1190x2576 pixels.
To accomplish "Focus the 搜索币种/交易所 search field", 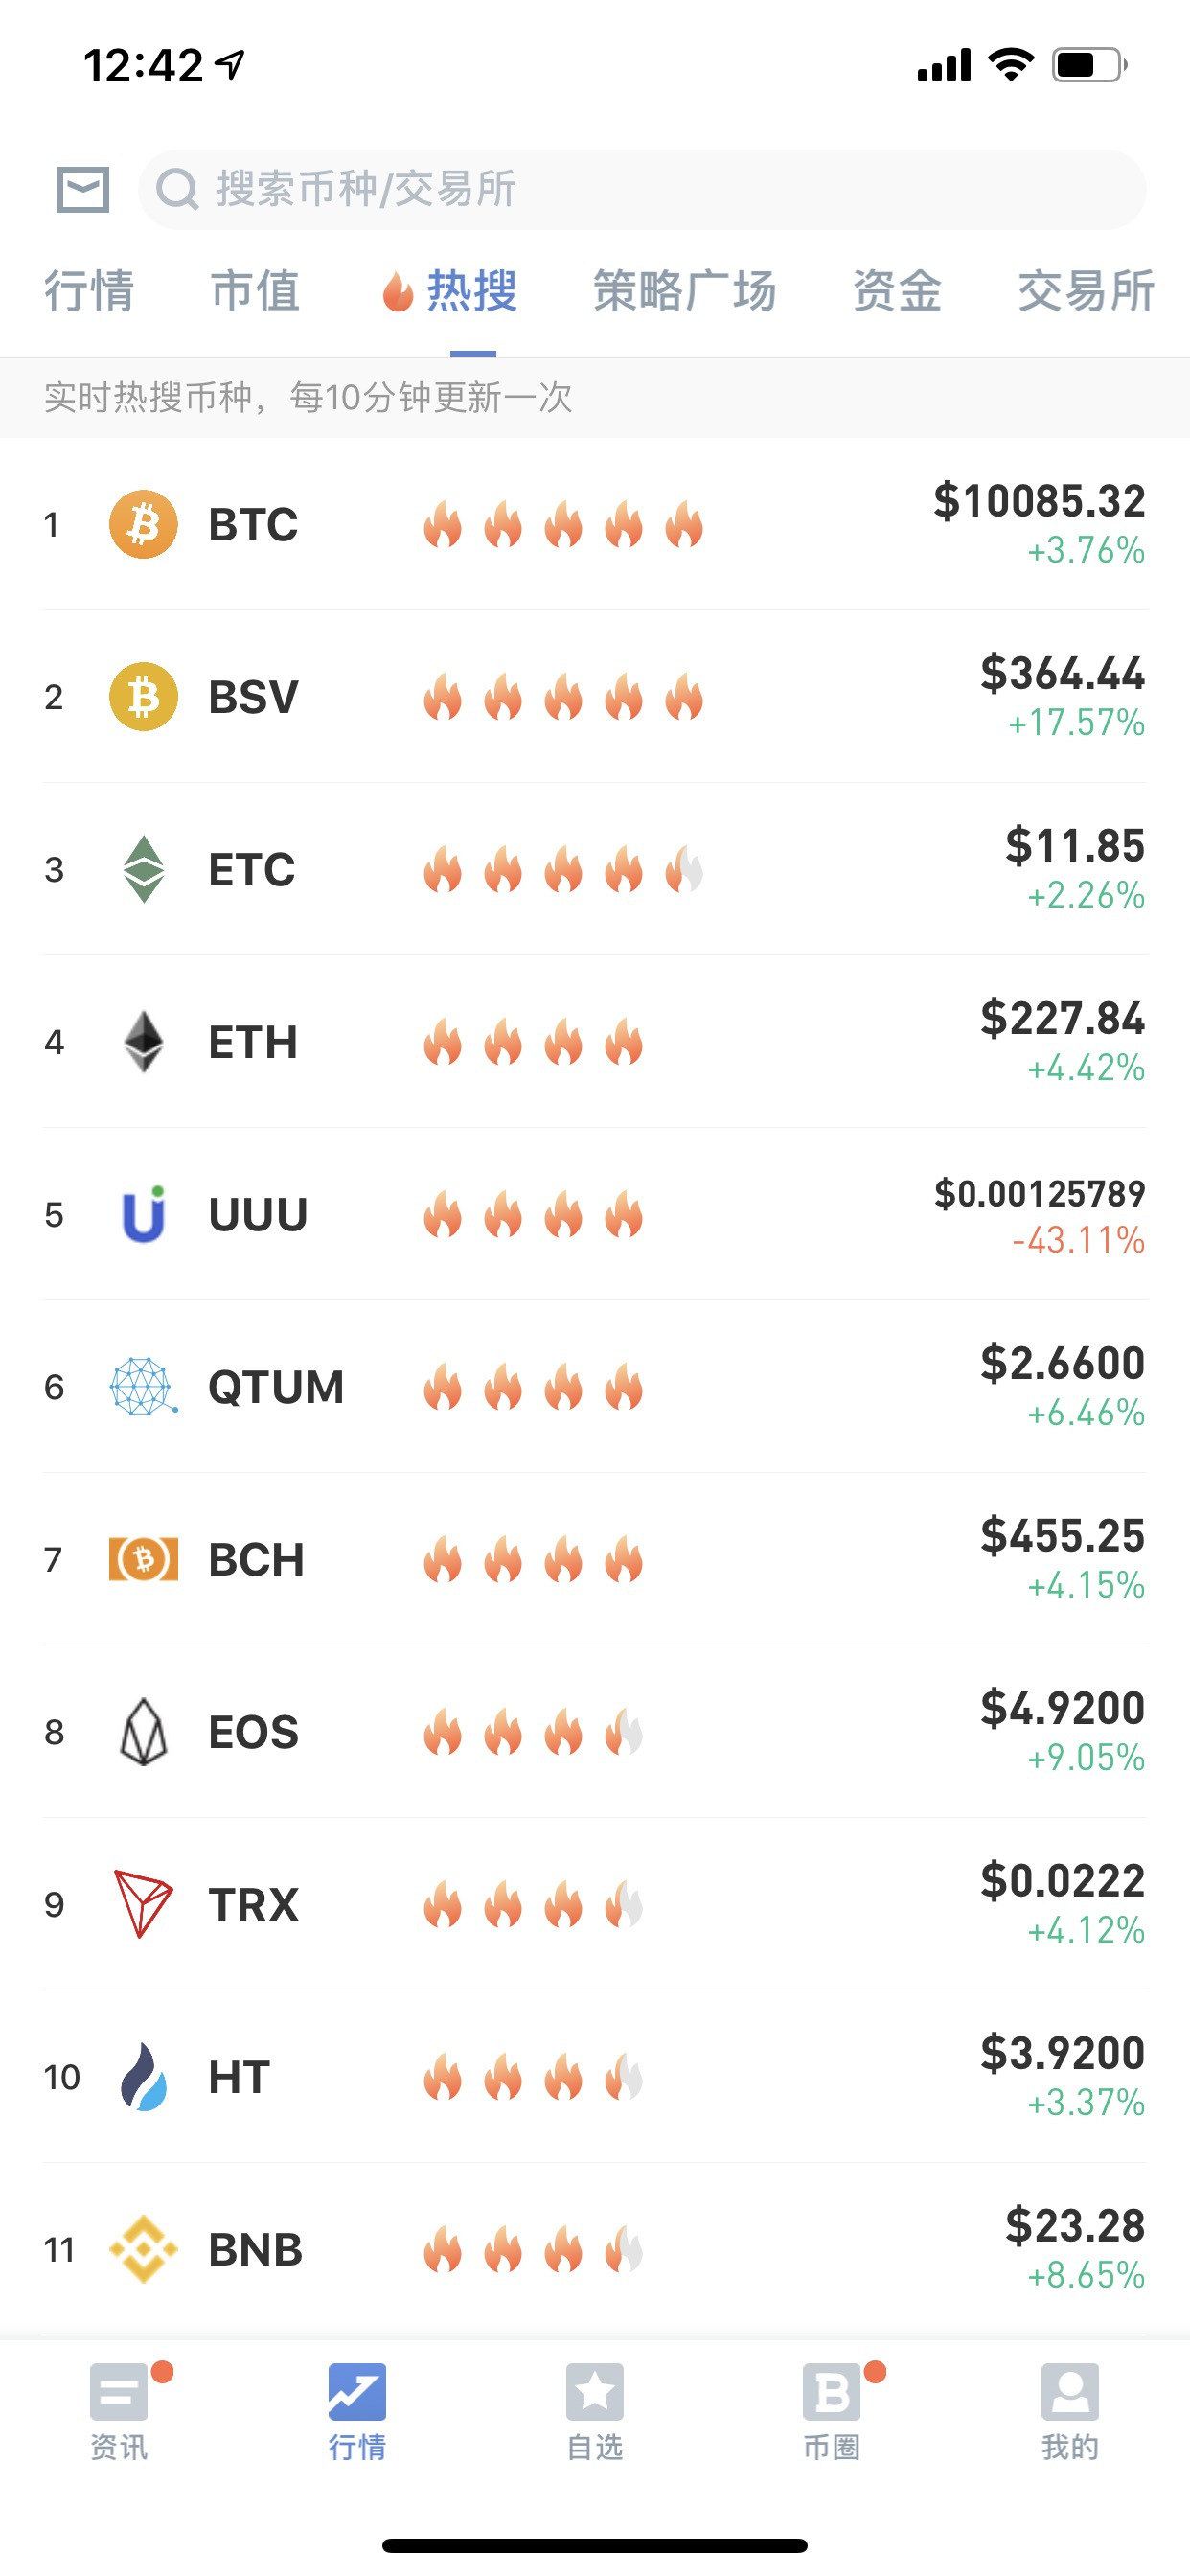I will 642,189.
